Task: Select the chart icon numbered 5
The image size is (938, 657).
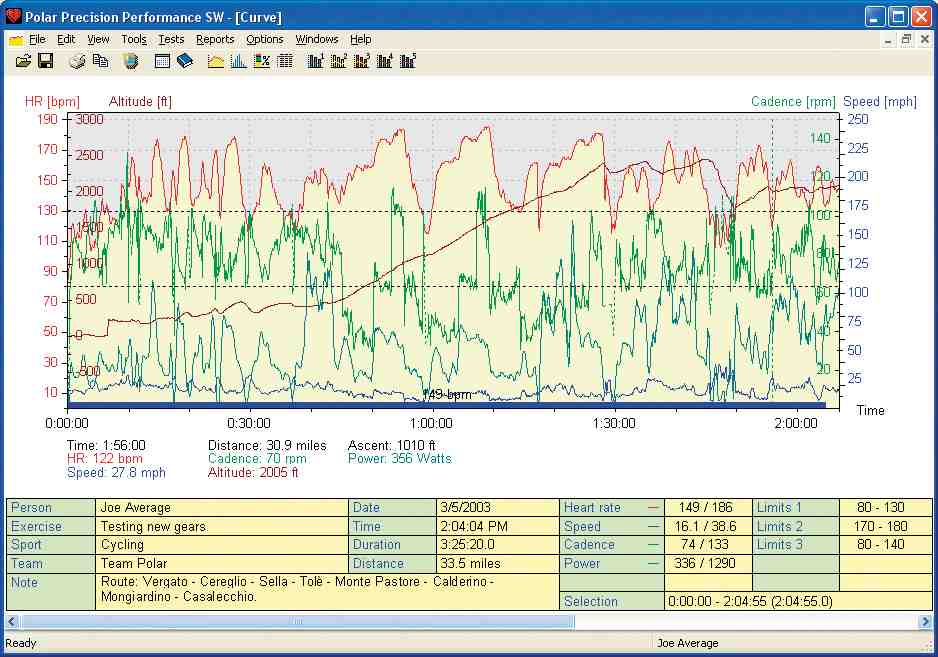Action: tap(408, 61)
